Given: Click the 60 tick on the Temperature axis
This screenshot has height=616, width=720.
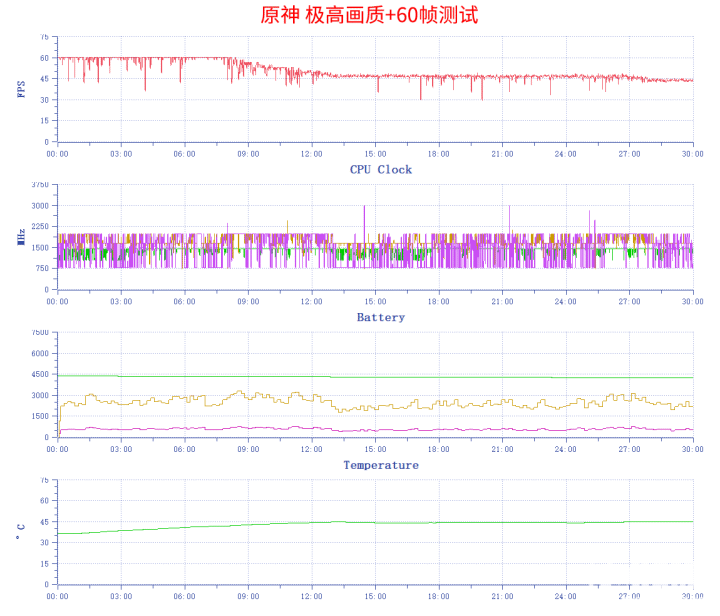Looking at the screenshot, I should tap(44, 501).
